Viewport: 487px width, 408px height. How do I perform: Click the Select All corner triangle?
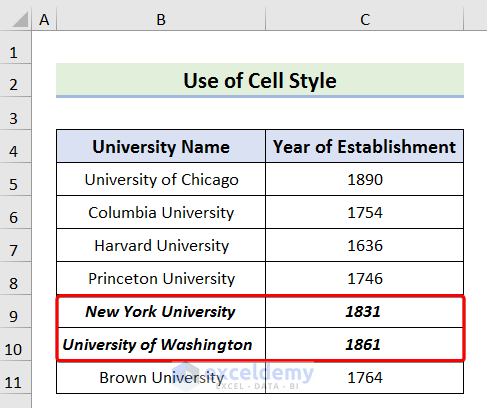20,19
